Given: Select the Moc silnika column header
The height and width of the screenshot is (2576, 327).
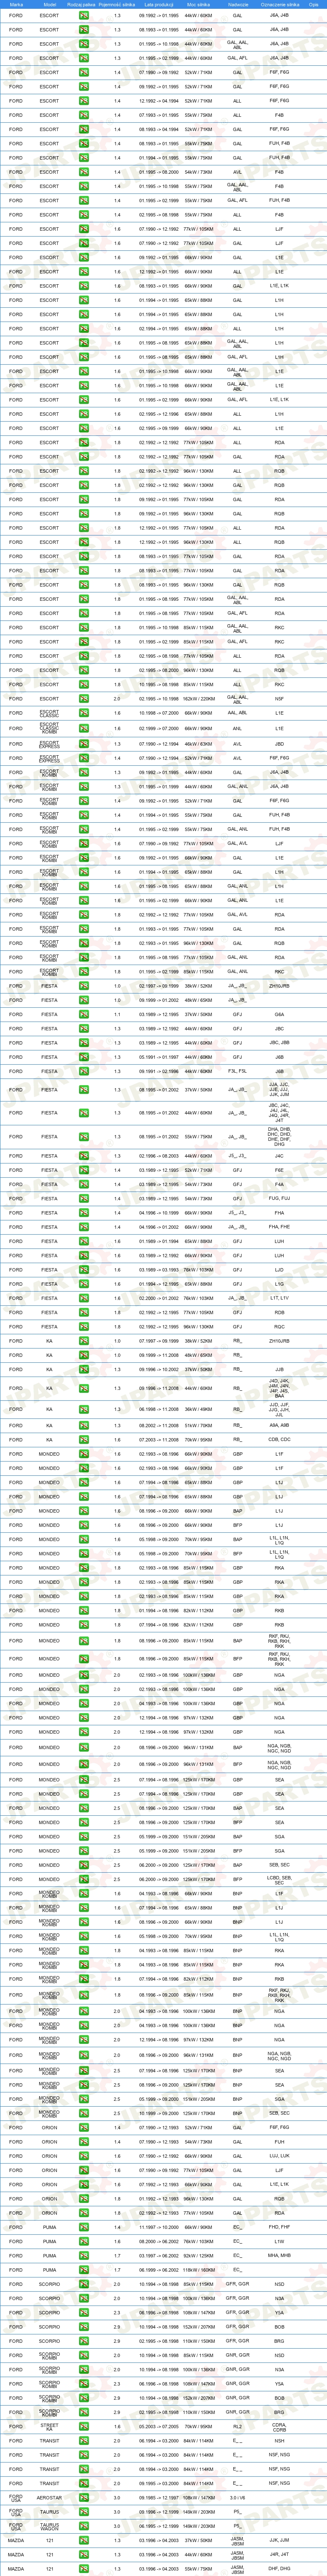Looking at the screenshot, I should tap(198, 5).
